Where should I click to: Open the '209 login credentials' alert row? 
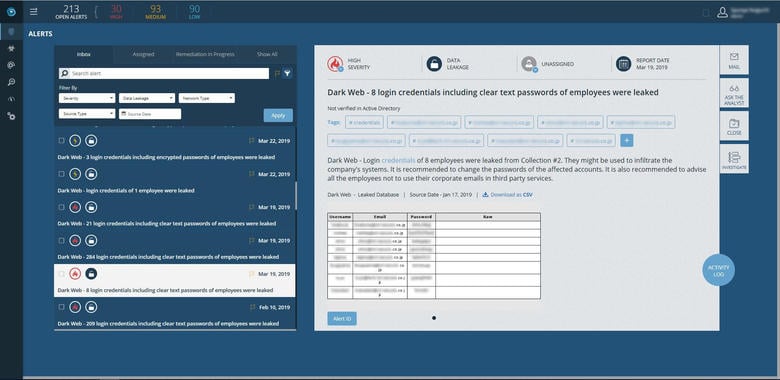174,315
